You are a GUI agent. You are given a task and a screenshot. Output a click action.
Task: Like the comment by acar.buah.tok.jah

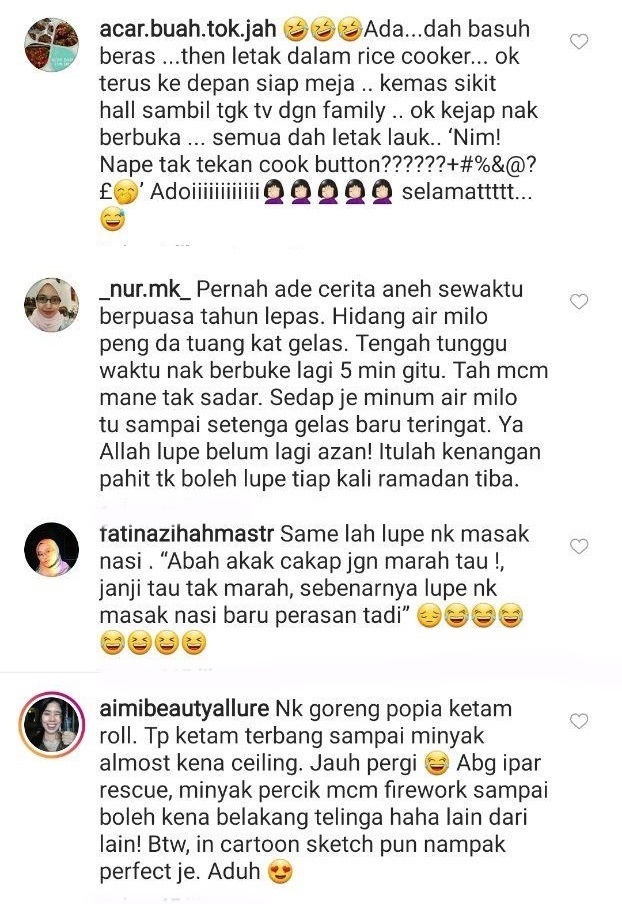(579, 42)
